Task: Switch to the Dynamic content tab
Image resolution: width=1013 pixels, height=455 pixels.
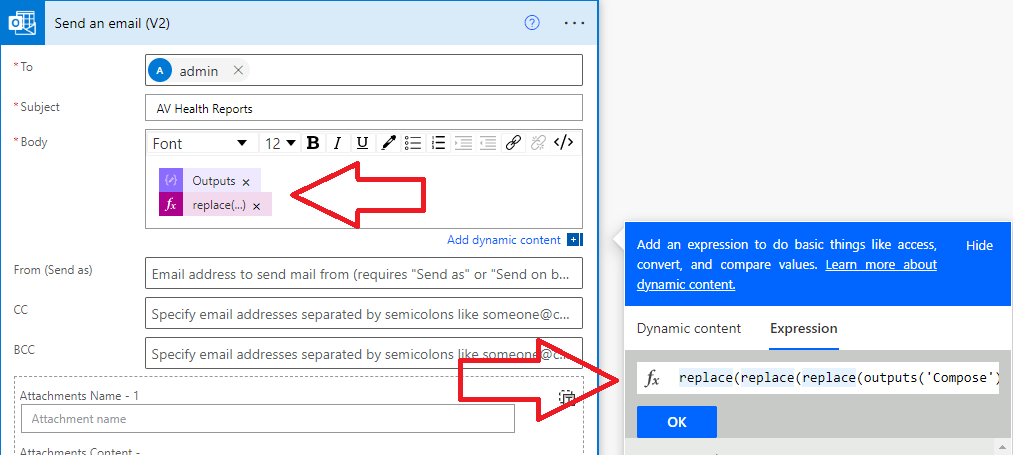Action: click(x=689, y=328)
